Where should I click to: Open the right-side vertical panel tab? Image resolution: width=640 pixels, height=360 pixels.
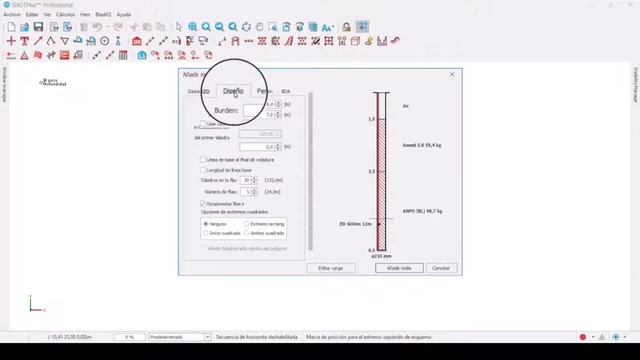click(636, 85)
